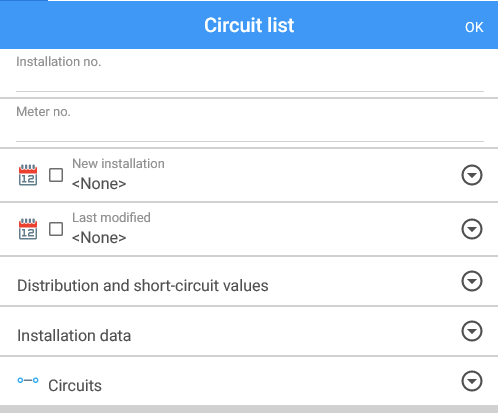This screenshot has height=413, width=498.
Task: Expand Distribution and short-circuit values section
Action: point(472,281)
